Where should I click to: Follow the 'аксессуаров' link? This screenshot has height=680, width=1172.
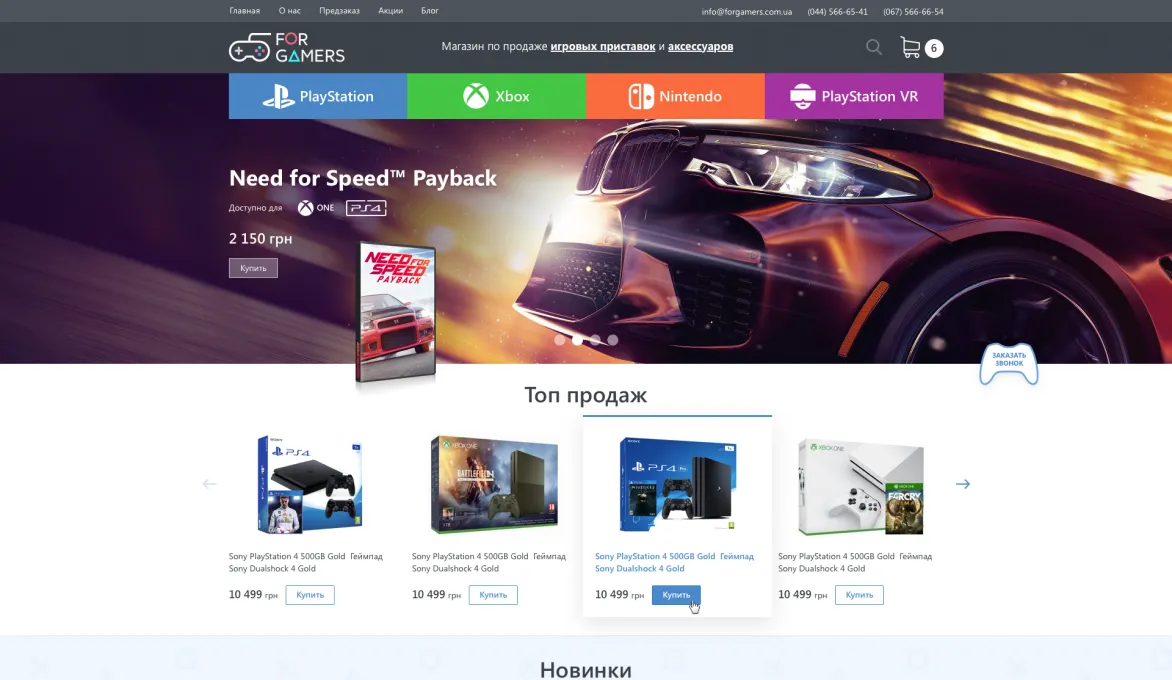(700, 46)
